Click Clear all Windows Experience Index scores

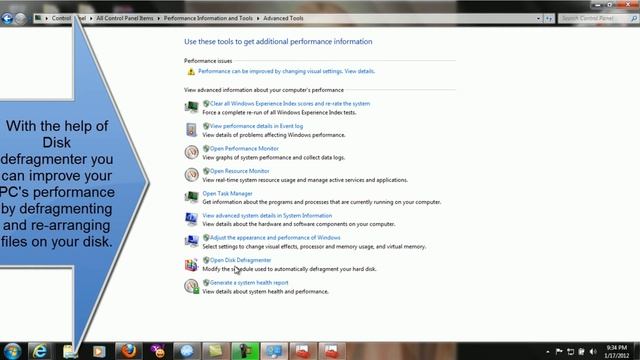tap(290, 104)
